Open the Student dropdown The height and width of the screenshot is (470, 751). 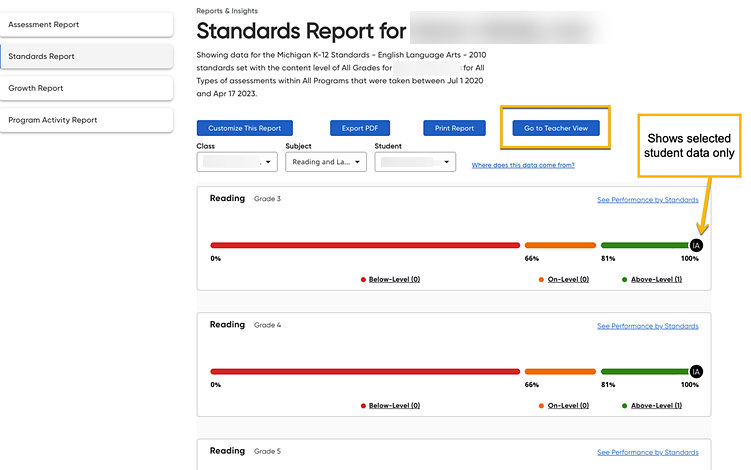(415, 162)
